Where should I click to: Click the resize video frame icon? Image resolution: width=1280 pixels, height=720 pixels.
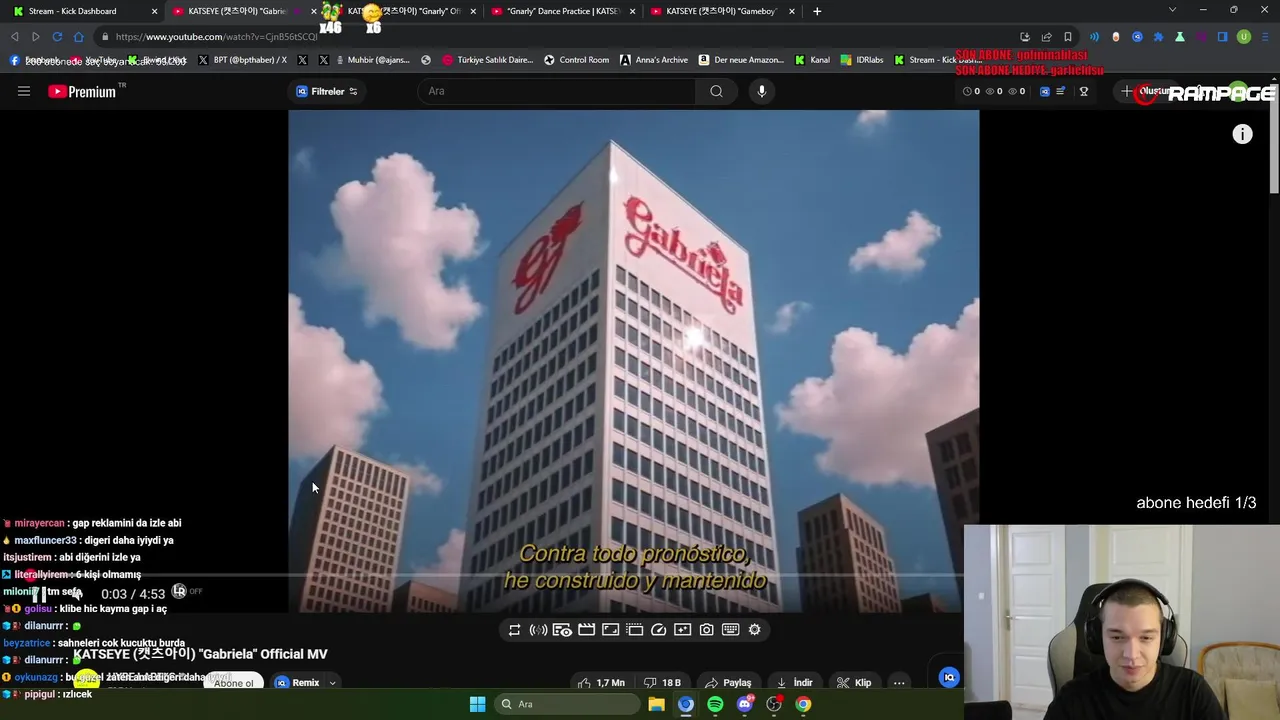(611, 630)
